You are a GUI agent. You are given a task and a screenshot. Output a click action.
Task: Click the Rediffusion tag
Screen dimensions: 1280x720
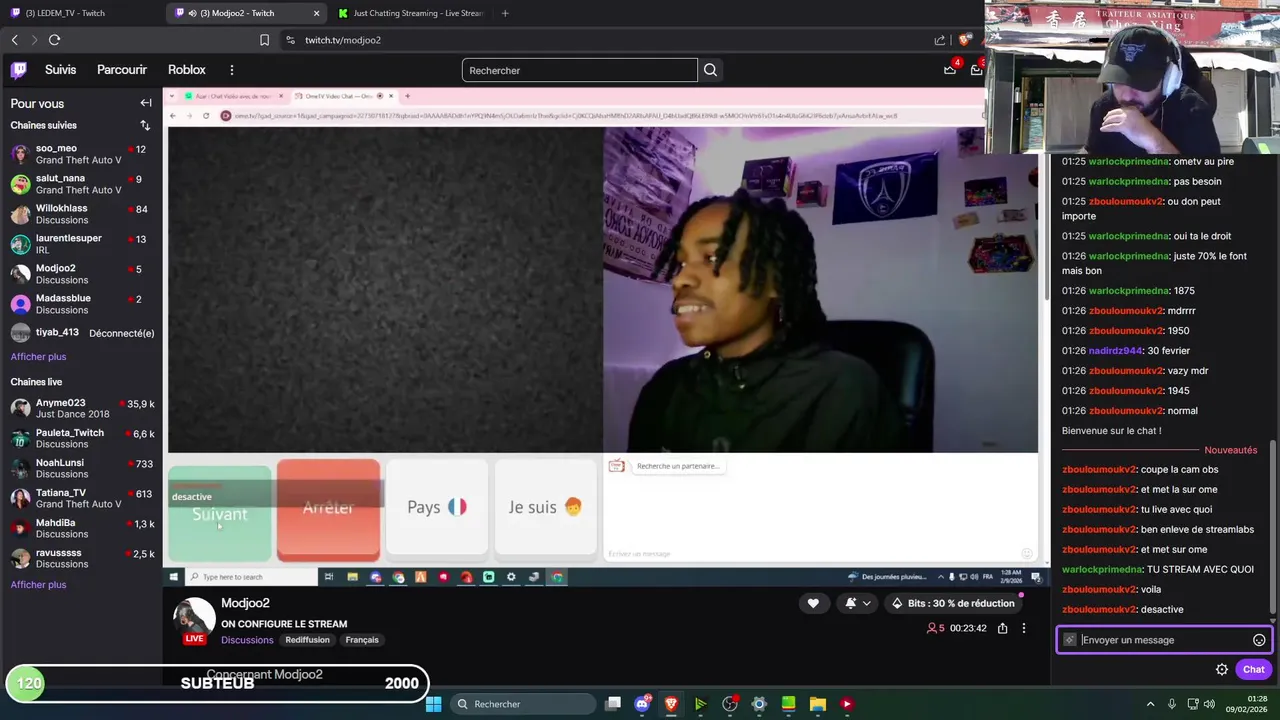coord(307,640)
